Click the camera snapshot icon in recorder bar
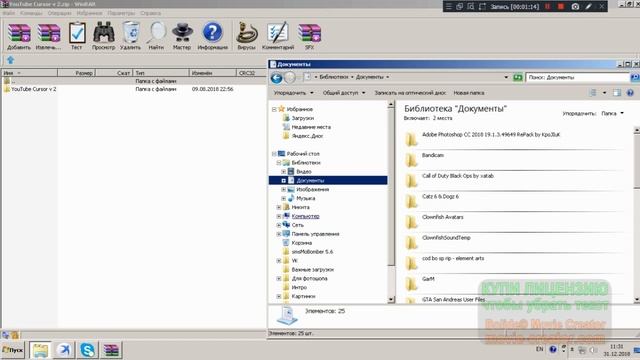Image resolution: width=640 pixels, height=360 pixels. coord(575,7)
